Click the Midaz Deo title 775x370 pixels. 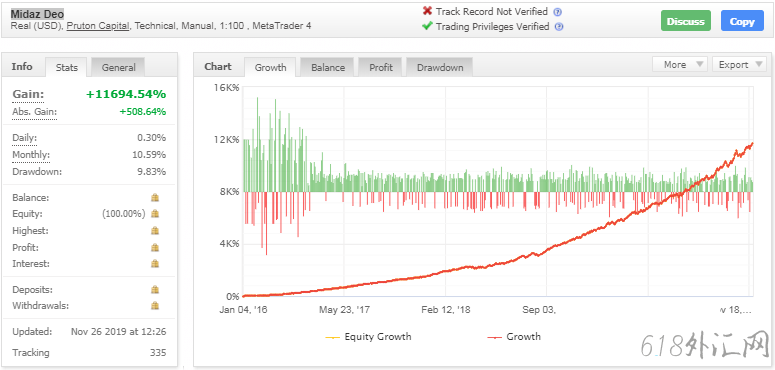tap(37, 14)
